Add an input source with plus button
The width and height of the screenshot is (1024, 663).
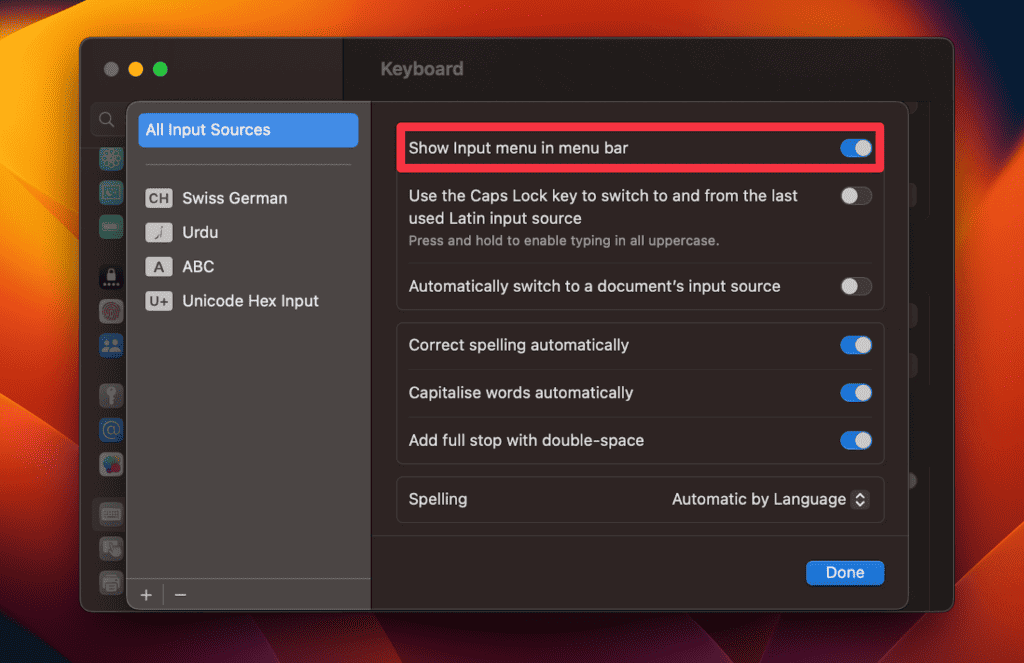coord(145,594)
